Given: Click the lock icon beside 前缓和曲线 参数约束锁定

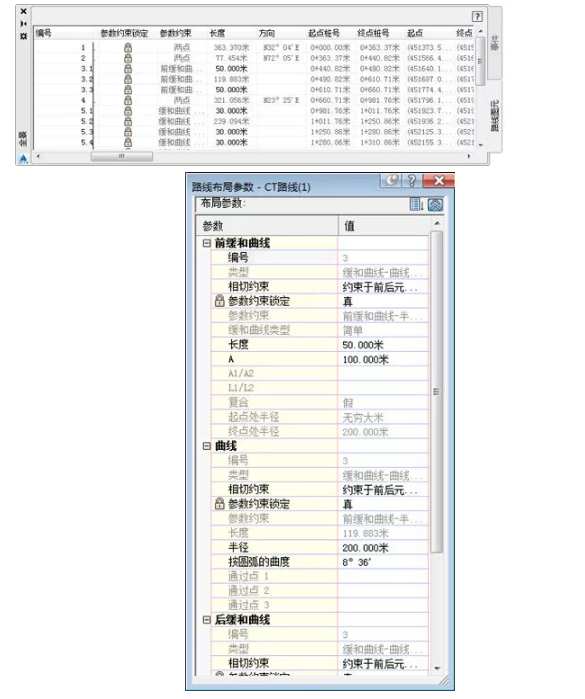Looking at the screenshot, I should click(219, 301).
